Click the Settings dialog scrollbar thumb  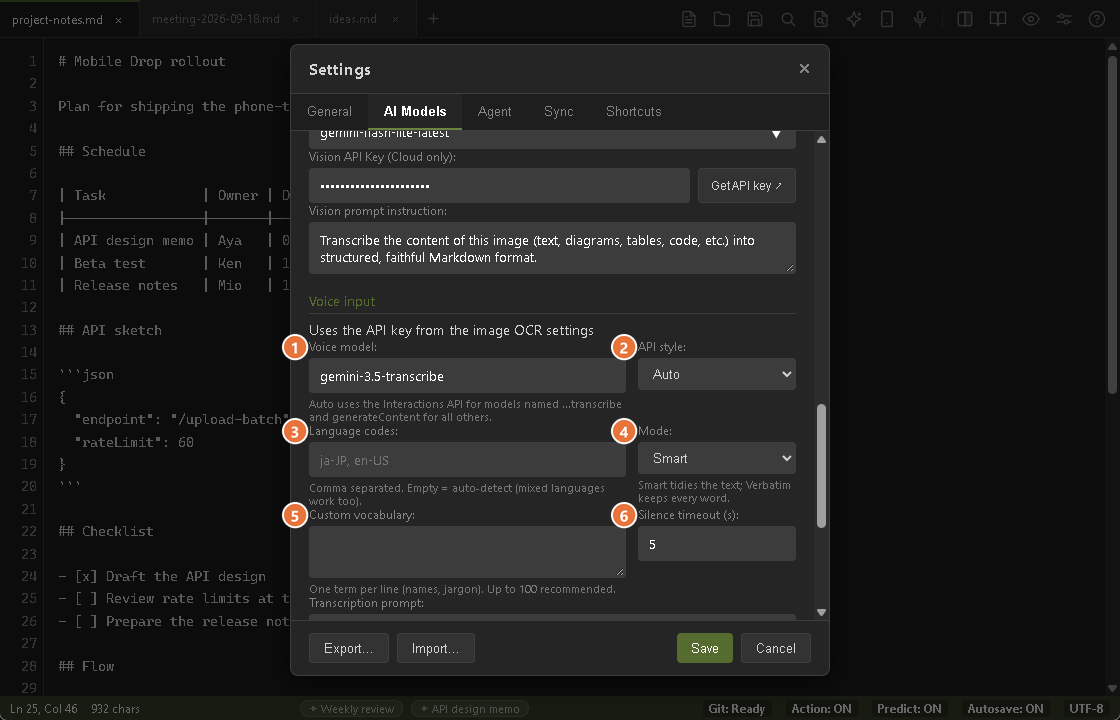click(821, 466)
